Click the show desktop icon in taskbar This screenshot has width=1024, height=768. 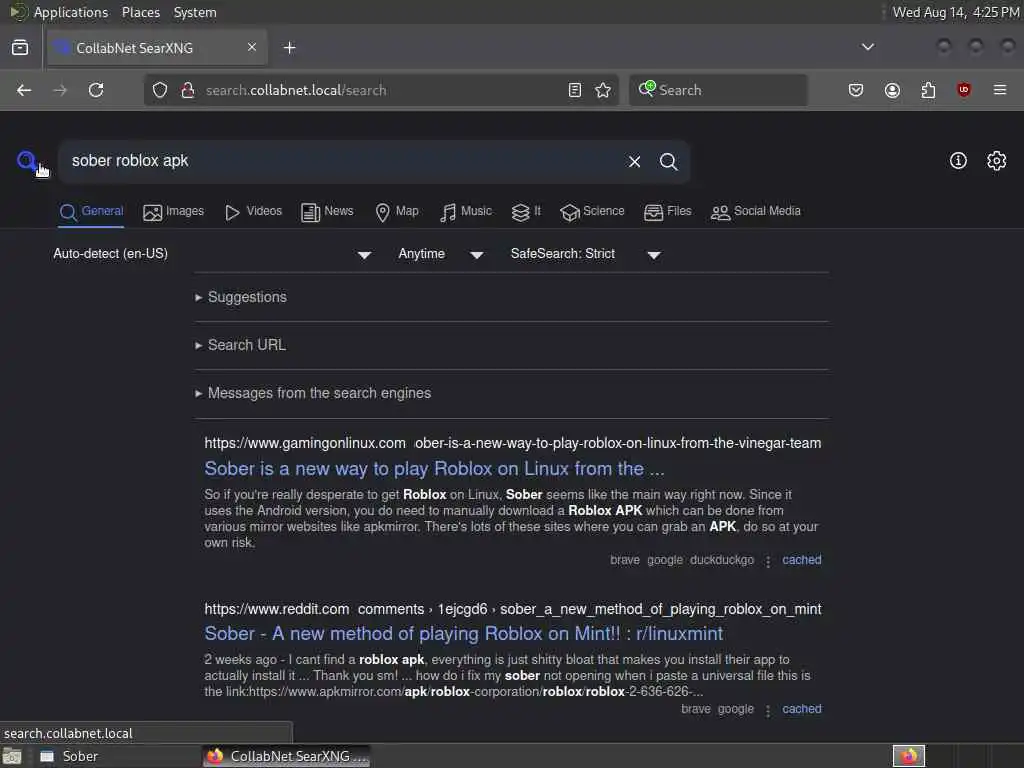12,757
